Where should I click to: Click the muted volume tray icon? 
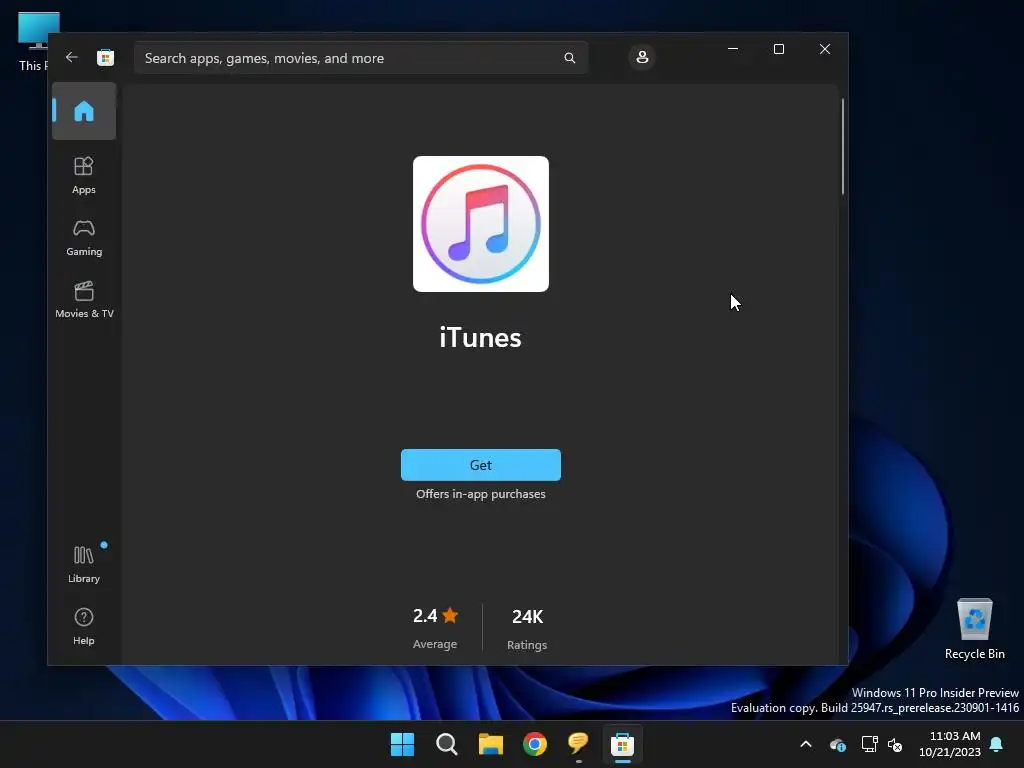(895, 744)
